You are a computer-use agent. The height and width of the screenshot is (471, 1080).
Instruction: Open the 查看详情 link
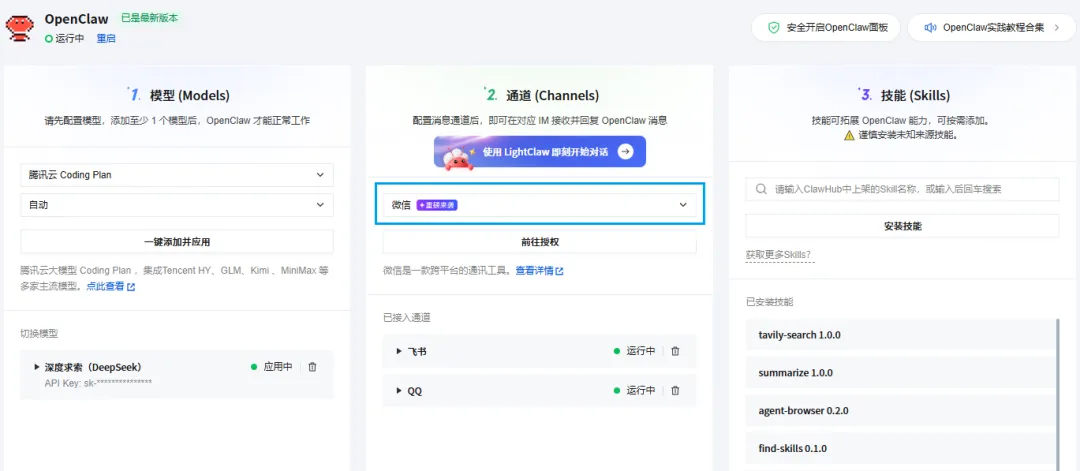[534, 271]
